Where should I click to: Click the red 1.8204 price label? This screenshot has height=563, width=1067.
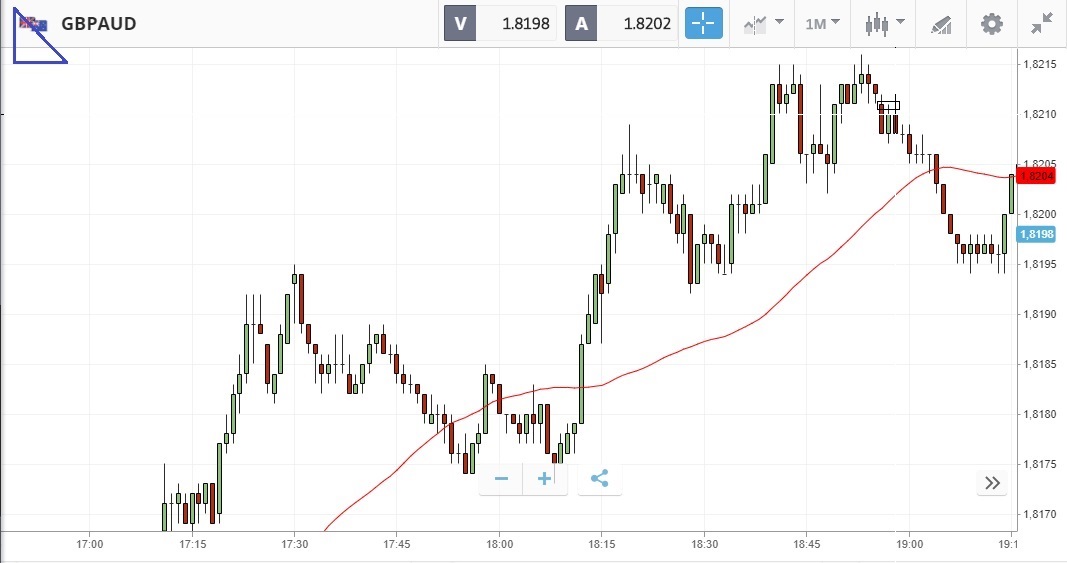1035,176
